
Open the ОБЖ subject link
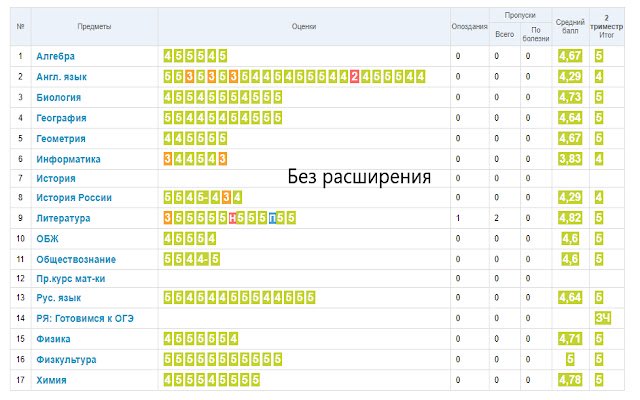47,238
